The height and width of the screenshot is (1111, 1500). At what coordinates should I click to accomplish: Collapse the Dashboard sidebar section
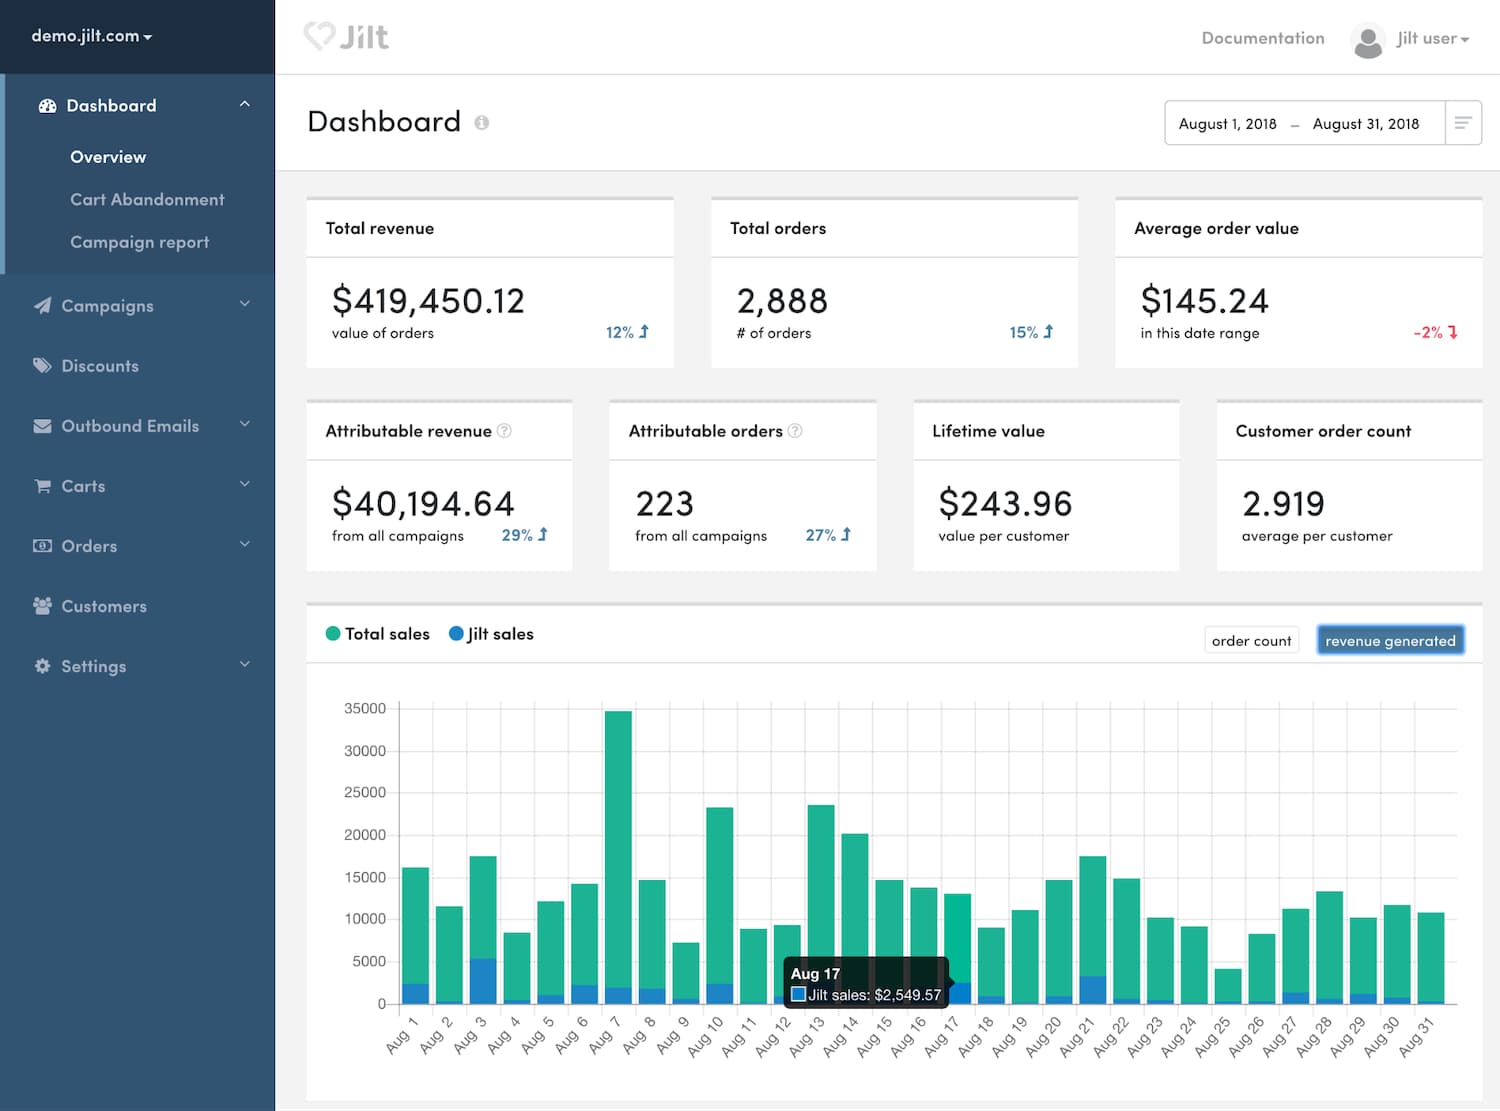244,105
